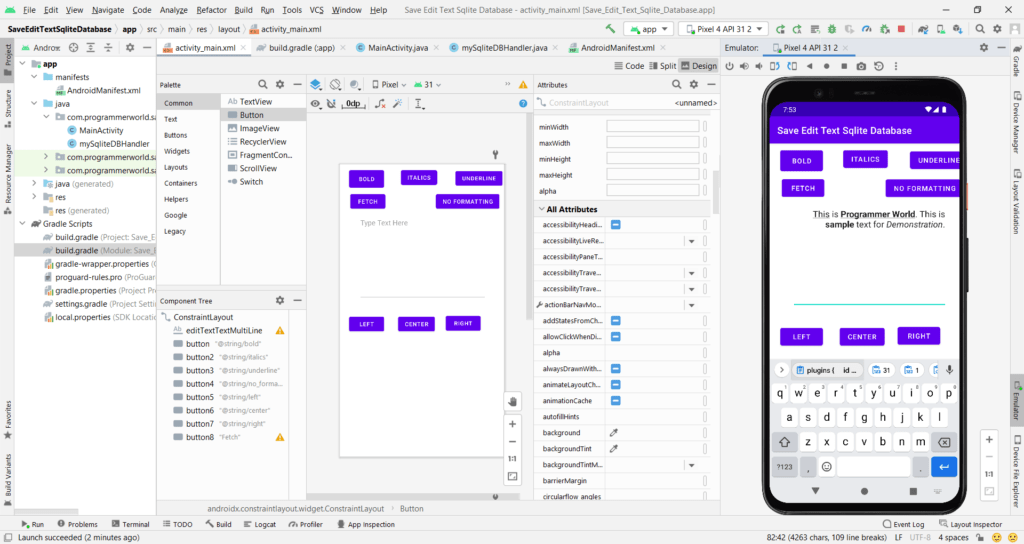Tap BOLD button in emulator
This screenshot has height=544, width=1024.
[x=801, y=161]
